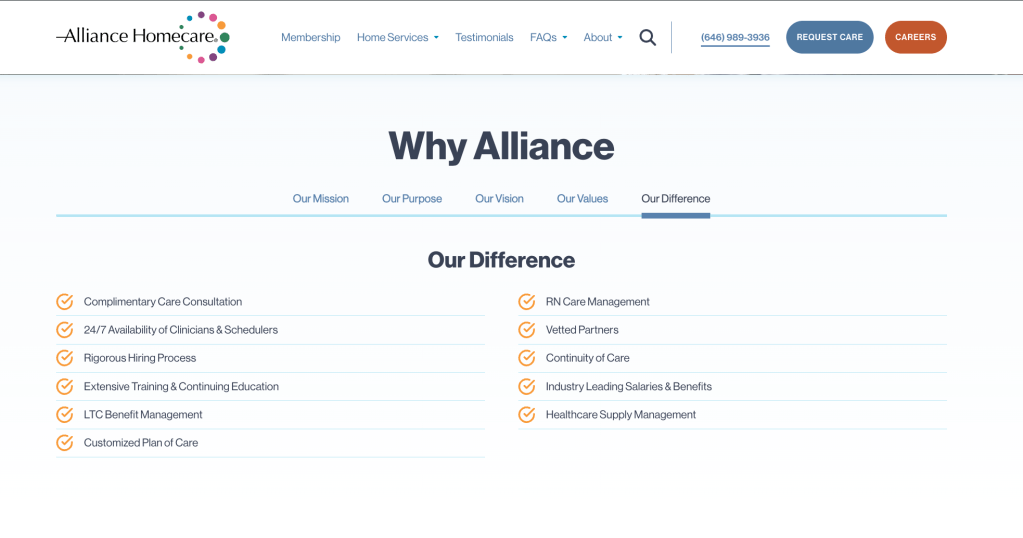
Task: Click the Alliance Homecare logo
Action: pyautogui.click(x=143, y=37)
